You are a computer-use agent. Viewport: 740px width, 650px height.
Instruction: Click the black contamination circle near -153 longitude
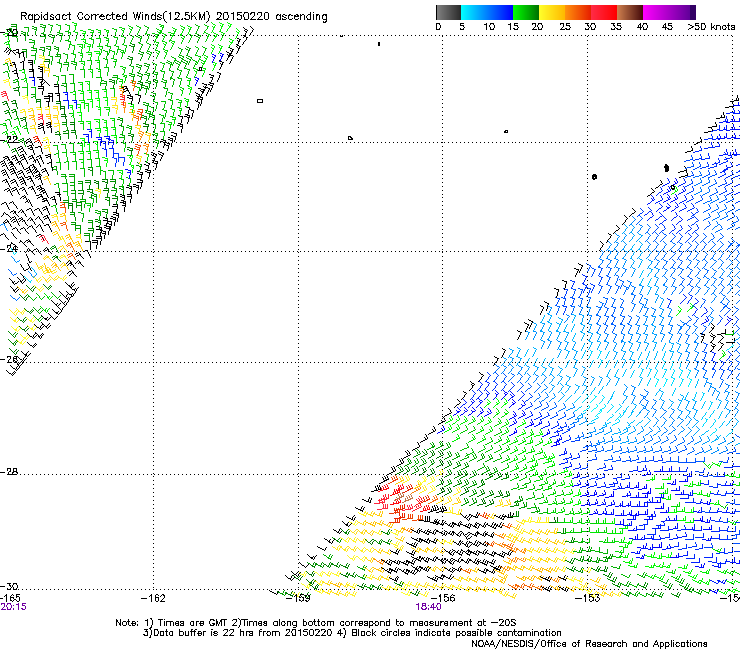594,177
